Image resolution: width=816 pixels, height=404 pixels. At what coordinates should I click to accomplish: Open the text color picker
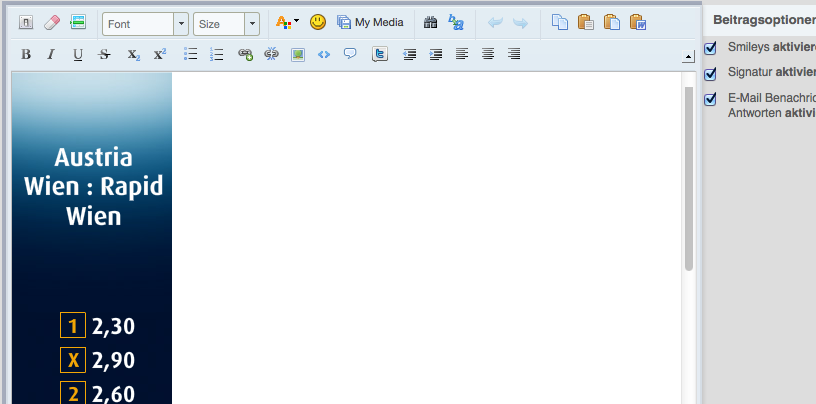(287, 22)
